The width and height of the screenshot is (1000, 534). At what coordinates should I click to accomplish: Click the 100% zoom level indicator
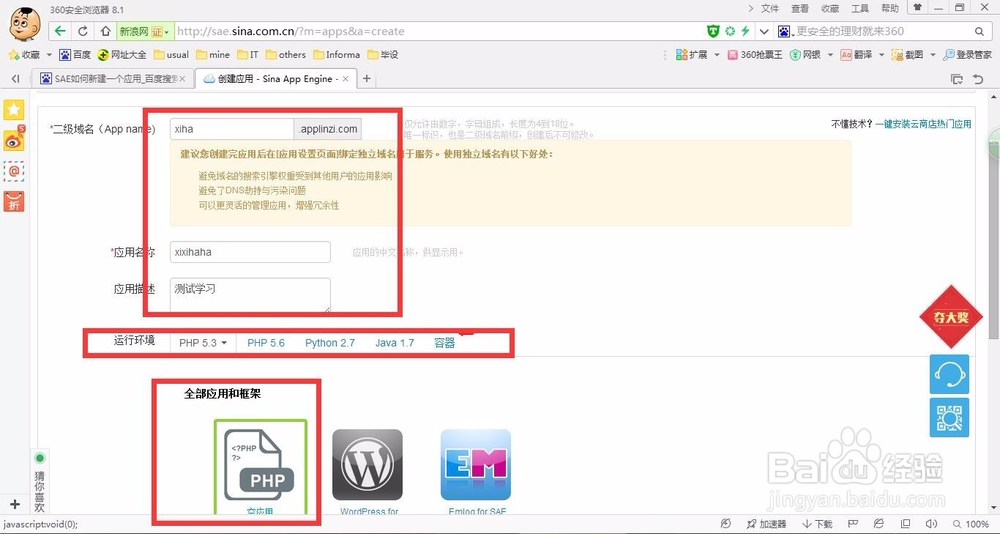pyautogui.click(x=972, y=524)
